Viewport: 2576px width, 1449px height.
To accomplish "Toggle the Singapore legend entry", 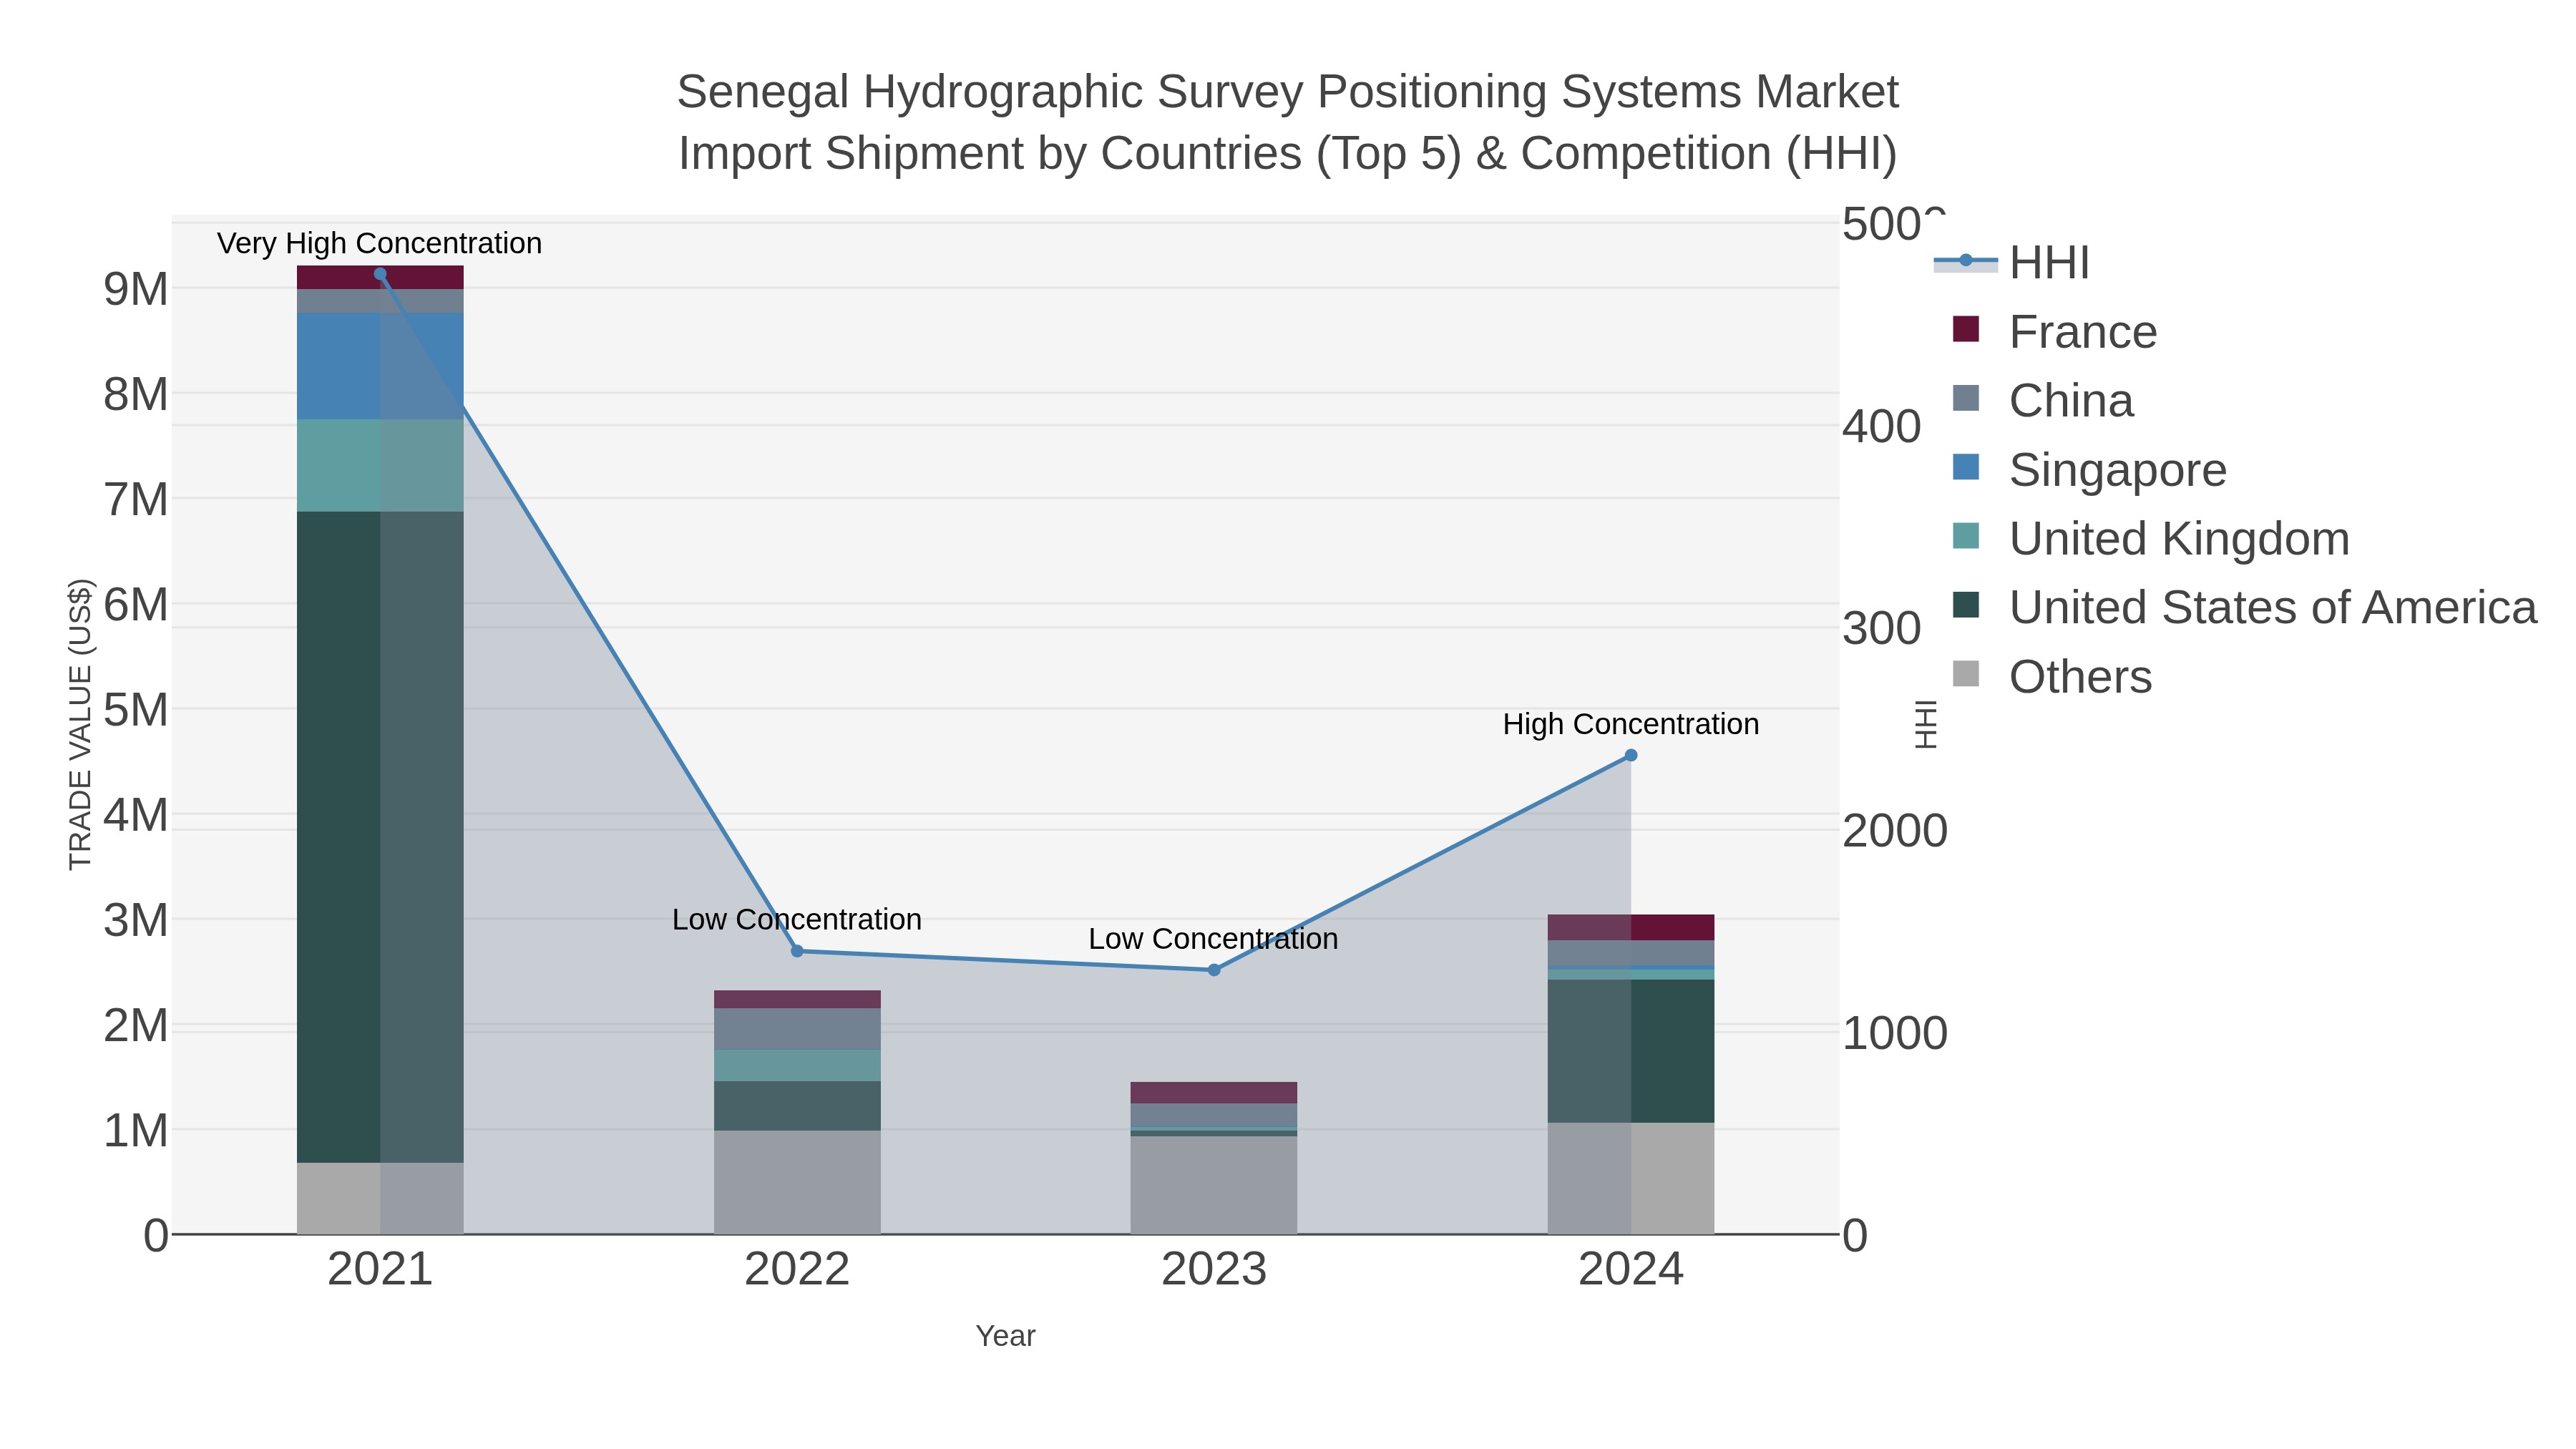I will [x=2089, y=470].
